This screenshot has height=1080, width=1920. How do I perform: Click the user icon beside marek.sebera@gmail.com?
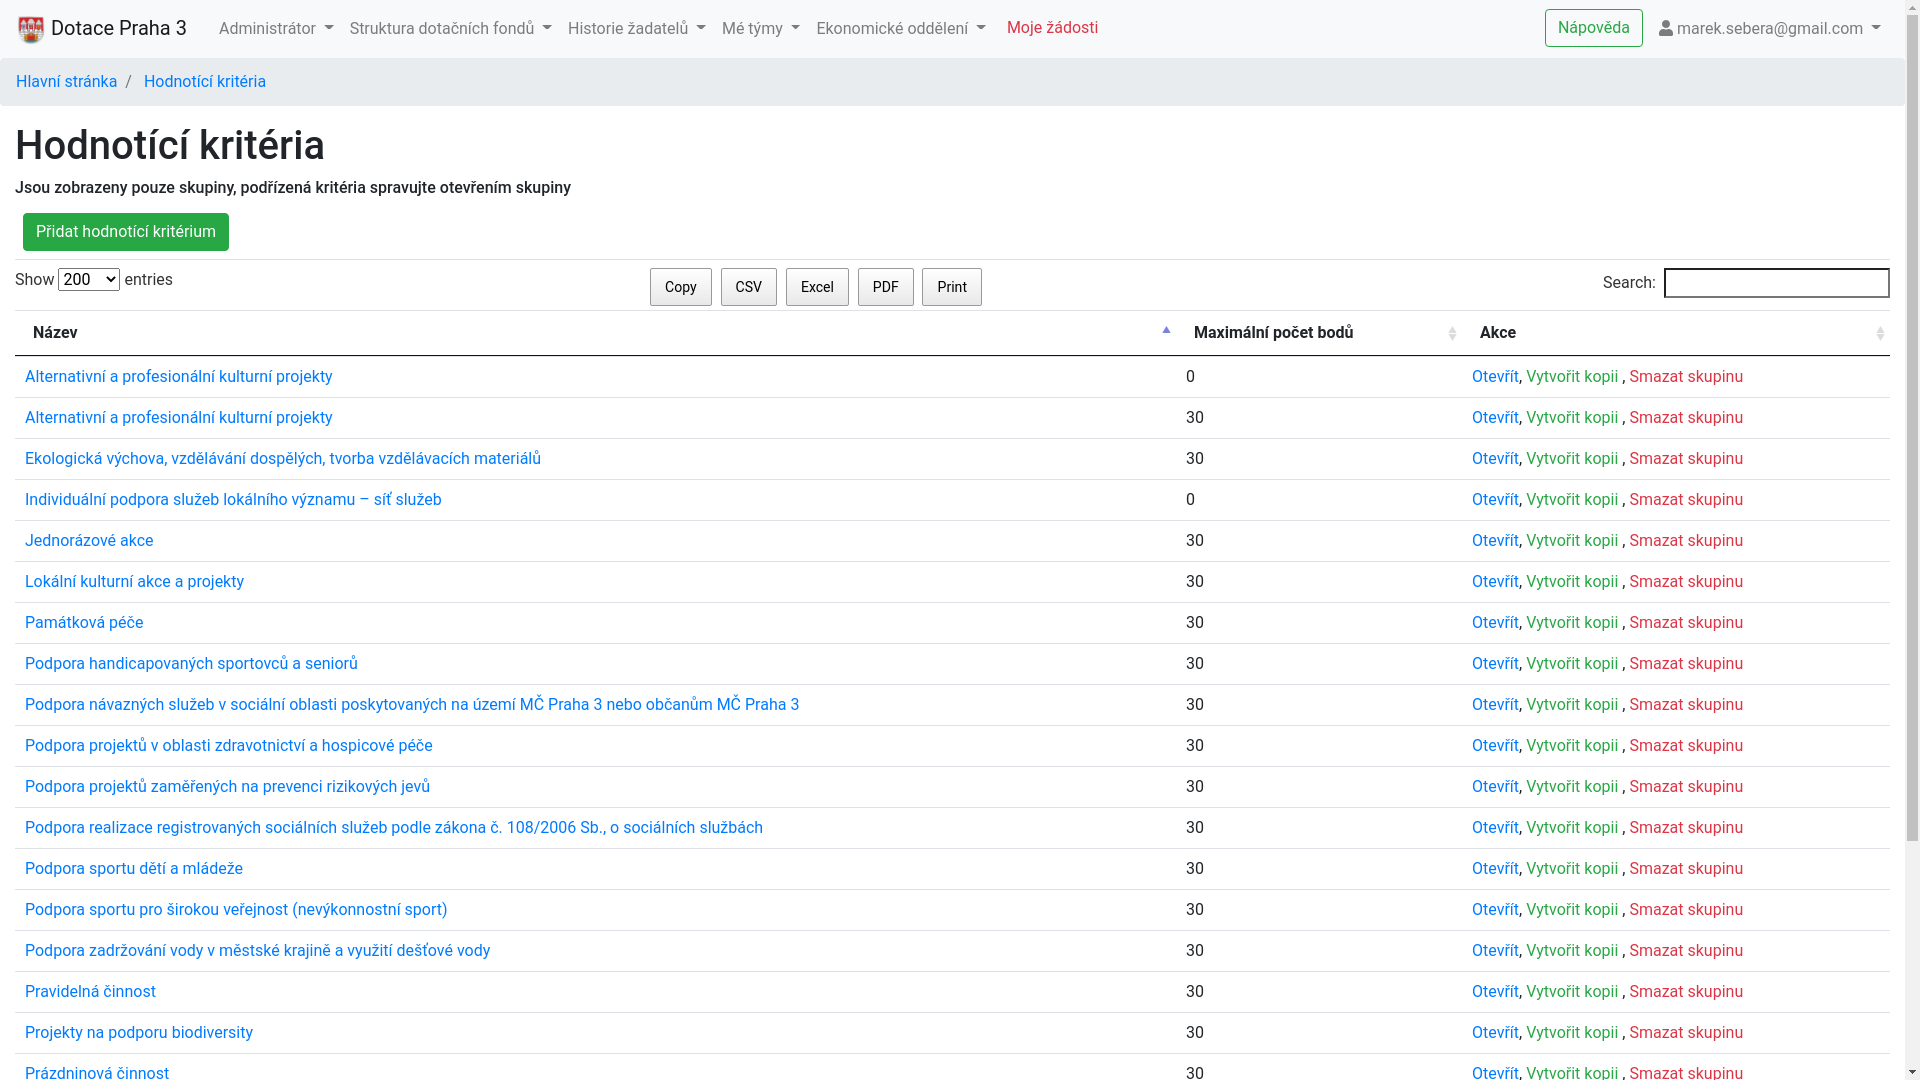tap(1665, 29)
